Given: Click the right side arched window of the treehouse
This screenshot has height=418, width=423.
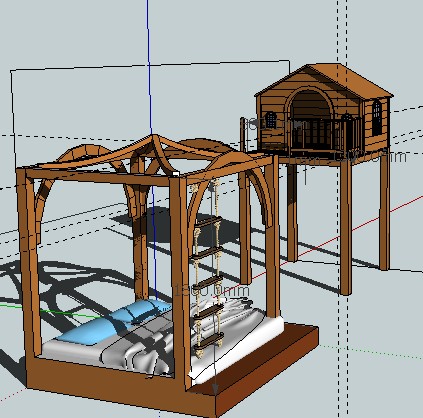Looking at the screenshot, I should coord(377,117).
